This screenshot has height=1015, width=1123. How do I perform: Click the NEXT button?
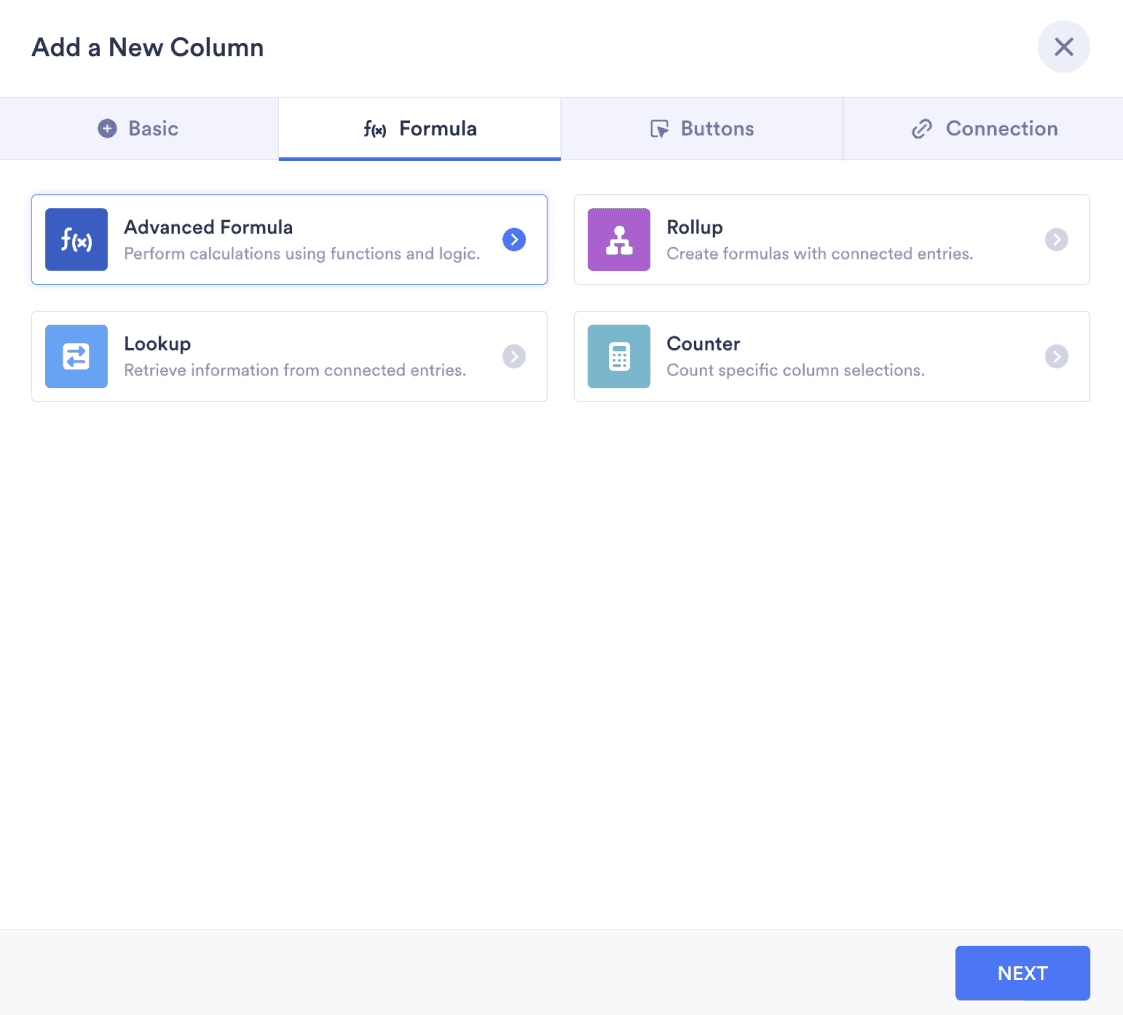point(1022,972)
